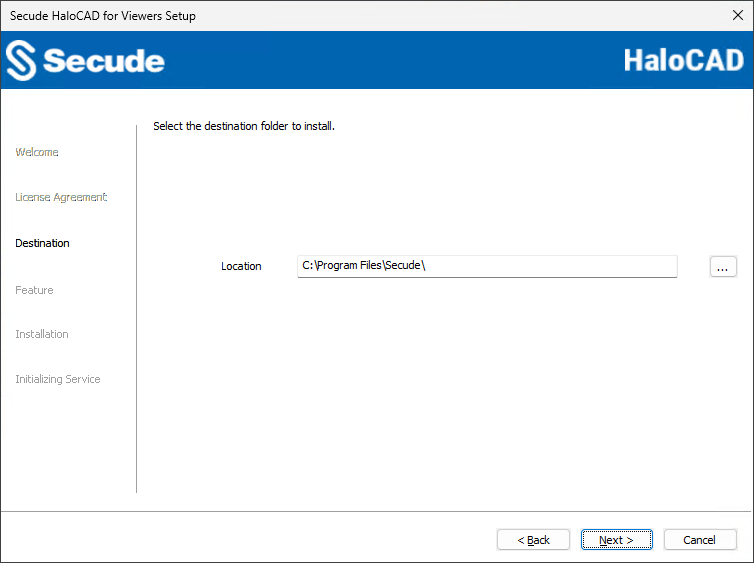
Task: Cancel the HaloCAD setup
Action: pyautogui.click(x=699, y=540)
